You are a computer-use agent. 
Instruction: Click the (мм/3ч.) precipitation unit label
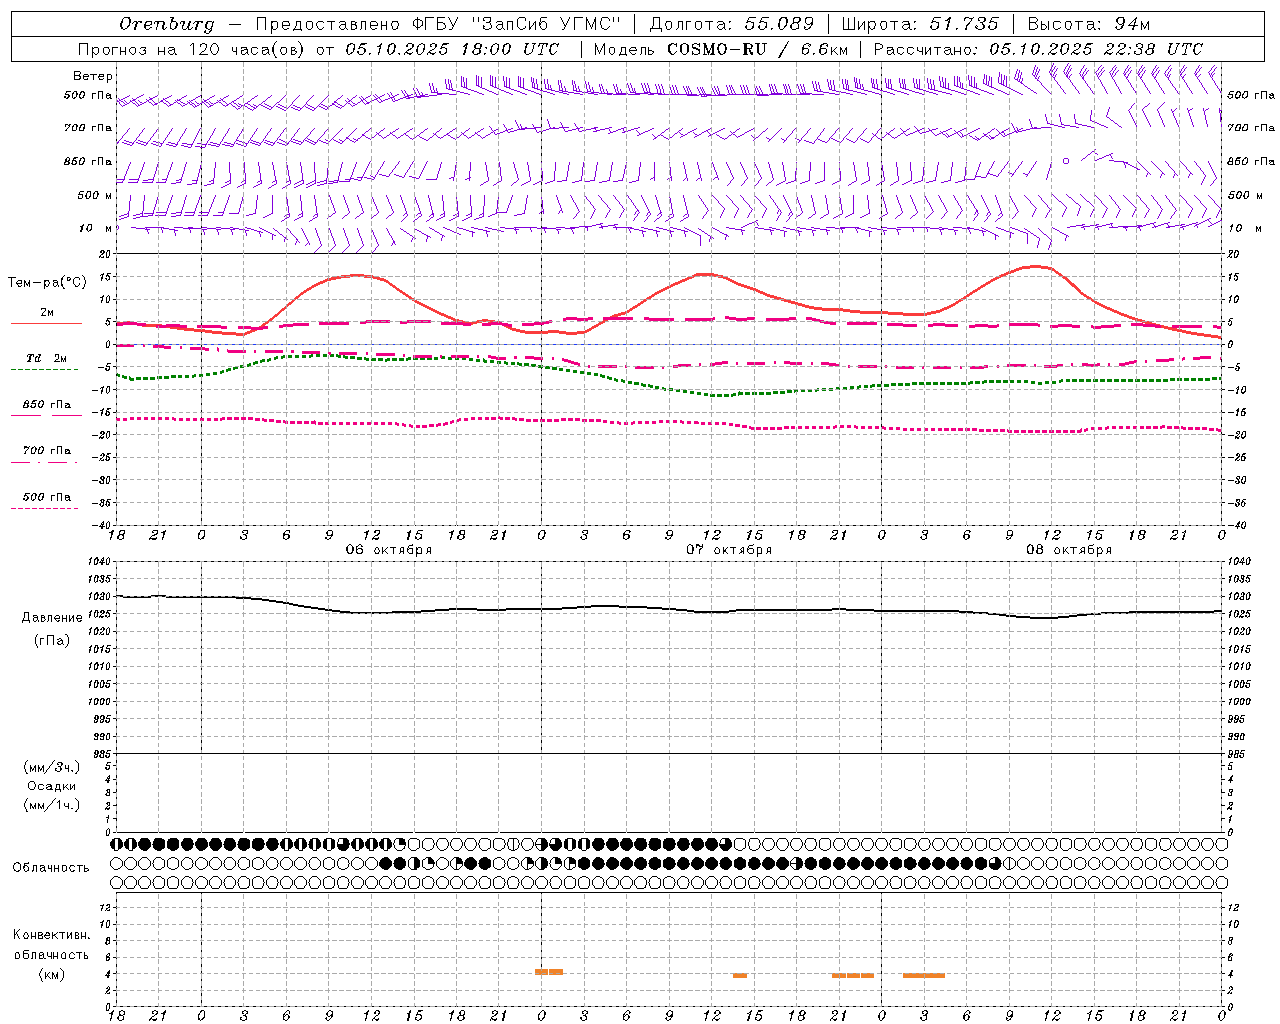click(52, 767)
